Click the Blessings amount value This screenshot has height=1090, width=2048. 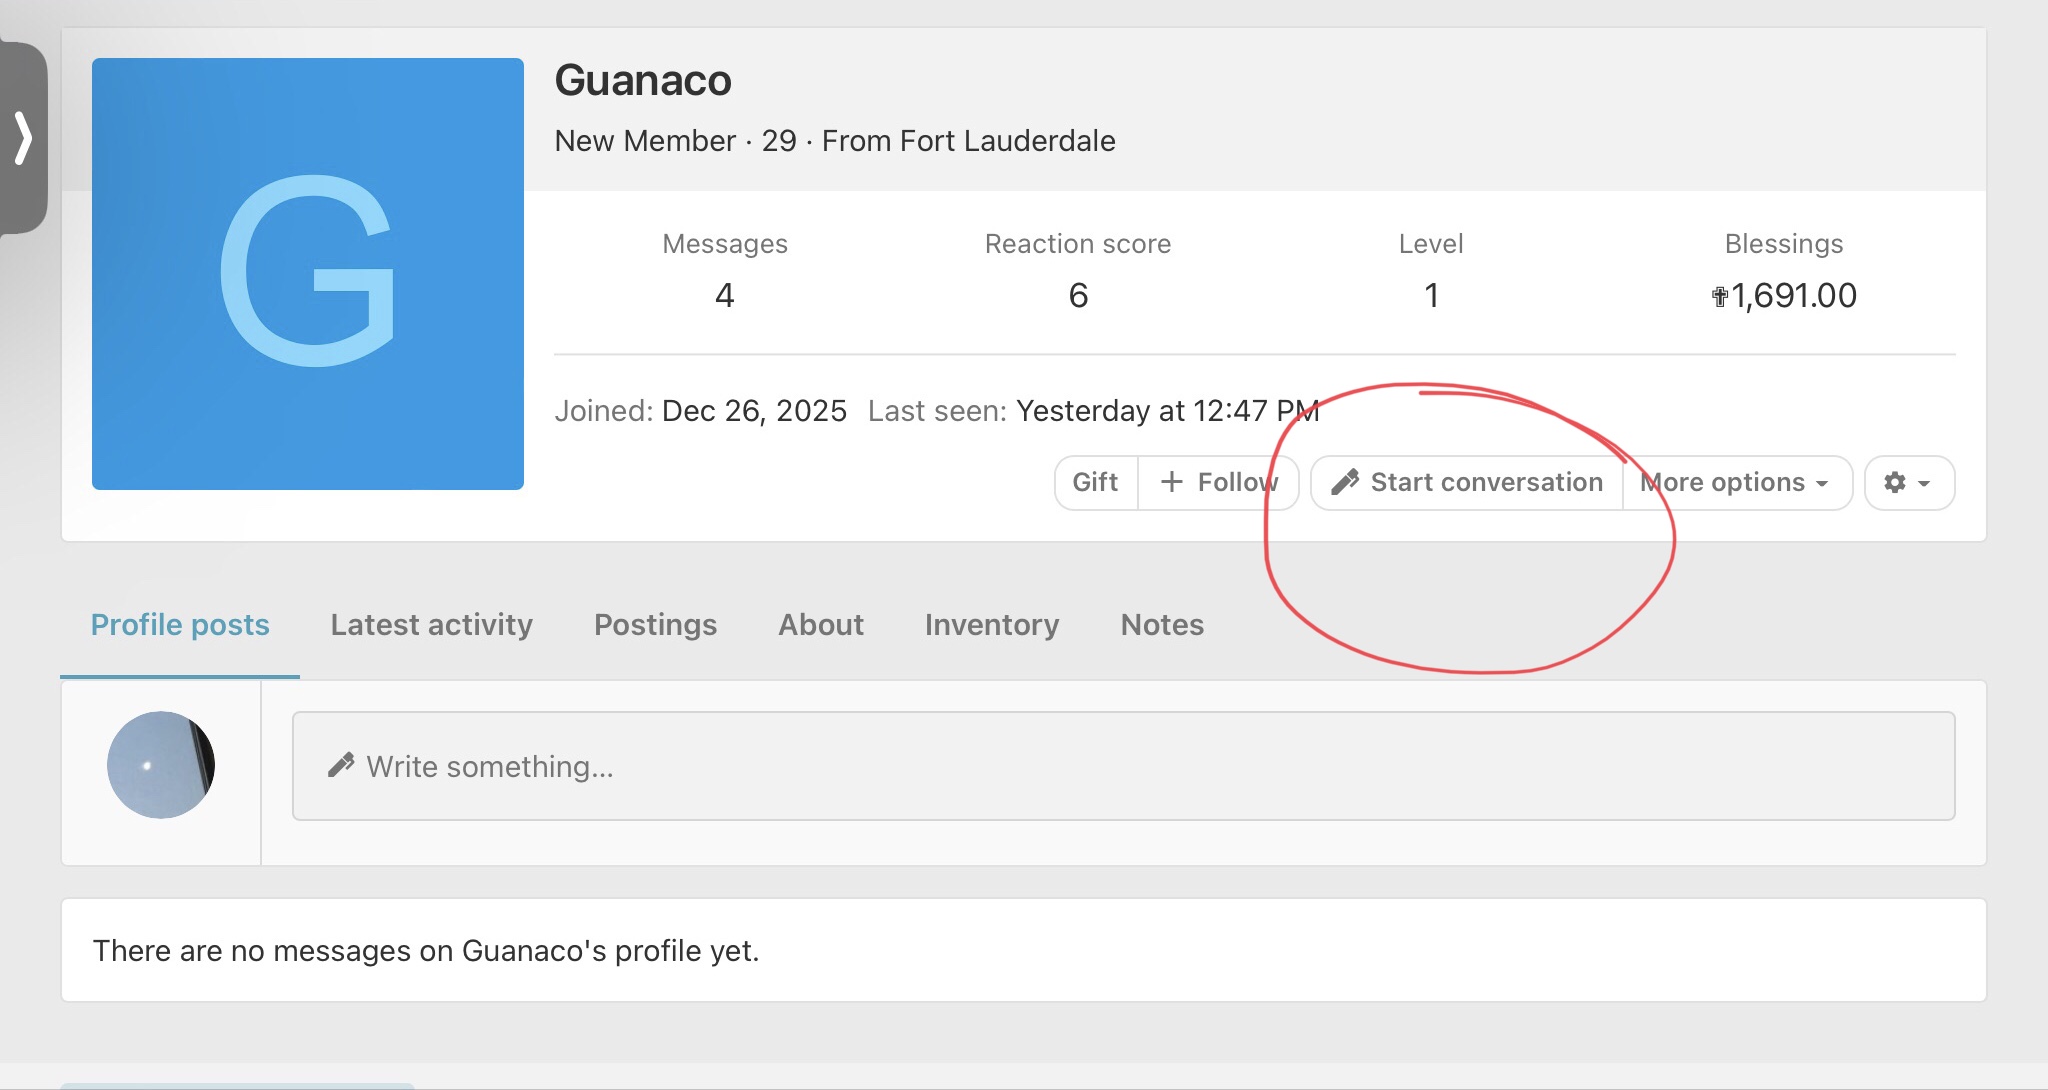point(1784,296)
